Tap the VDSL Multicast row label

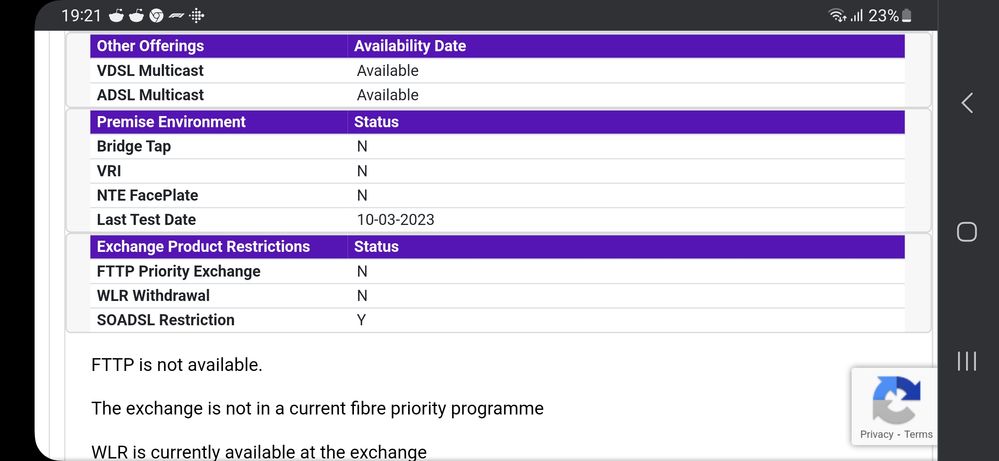[150, 71]
